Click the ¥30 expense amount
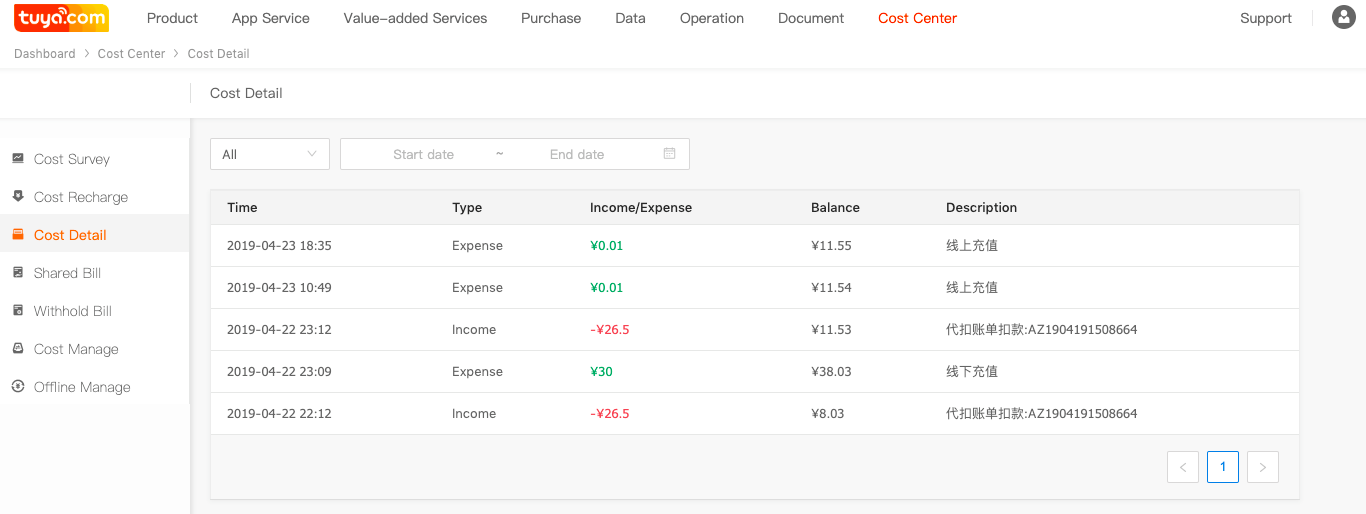Viewport: 1366px width, 514px height. coord(601,372)
